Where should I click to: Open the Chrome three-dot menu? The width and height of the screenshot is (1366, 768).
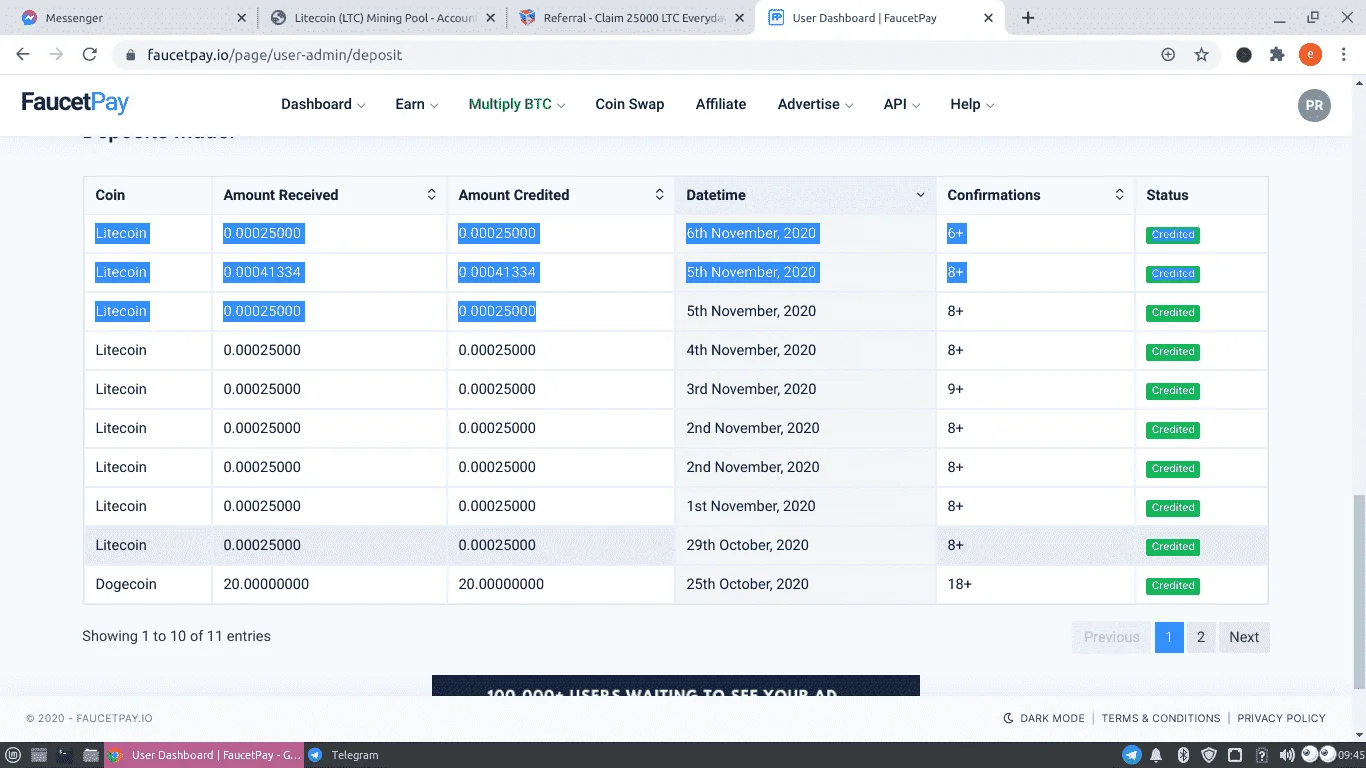click(x=1343, y=55)
